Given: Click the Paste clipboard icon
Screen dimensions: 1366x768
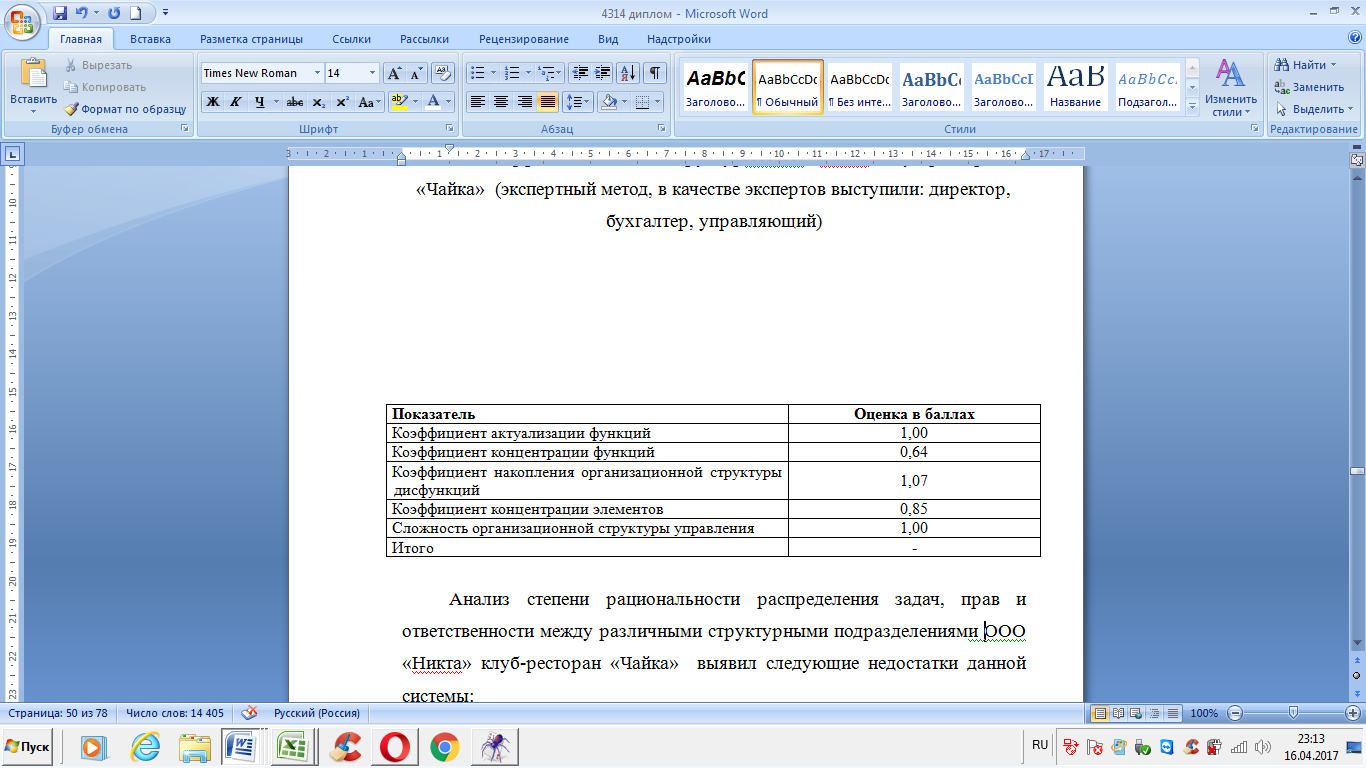Looking at the screenshot, I should point(33,74).
